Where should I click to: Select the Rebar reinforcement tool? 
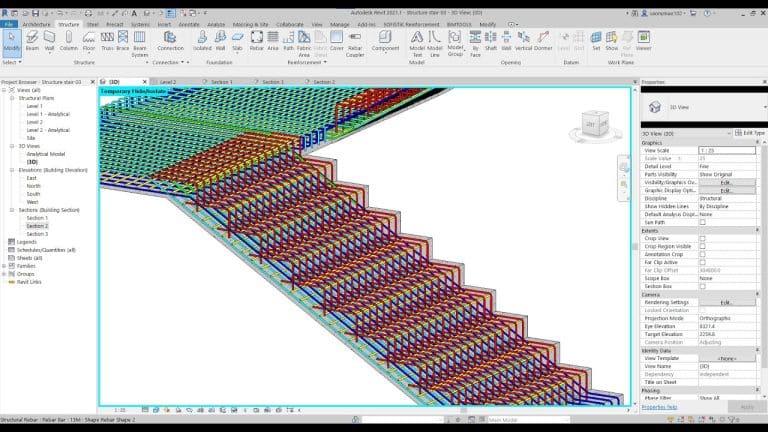pyautogui.click(x=257, y=41)
